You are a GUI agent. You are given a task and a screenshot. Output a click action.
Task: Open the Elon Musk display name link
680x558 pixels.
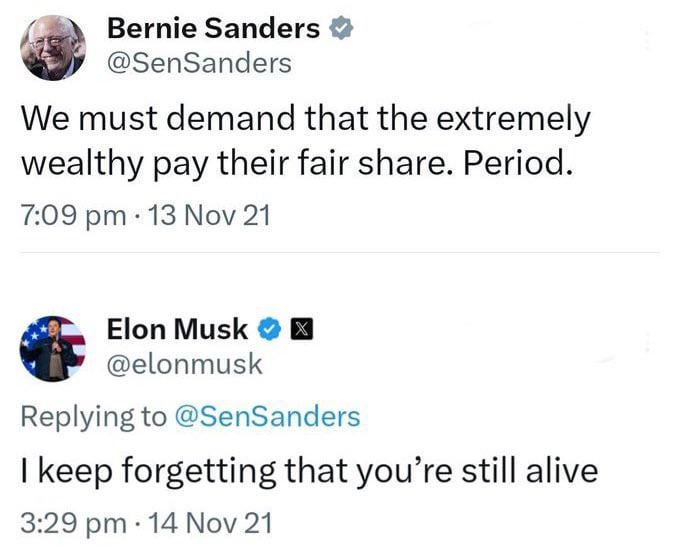pyautogui.click(x=177, y=328)
